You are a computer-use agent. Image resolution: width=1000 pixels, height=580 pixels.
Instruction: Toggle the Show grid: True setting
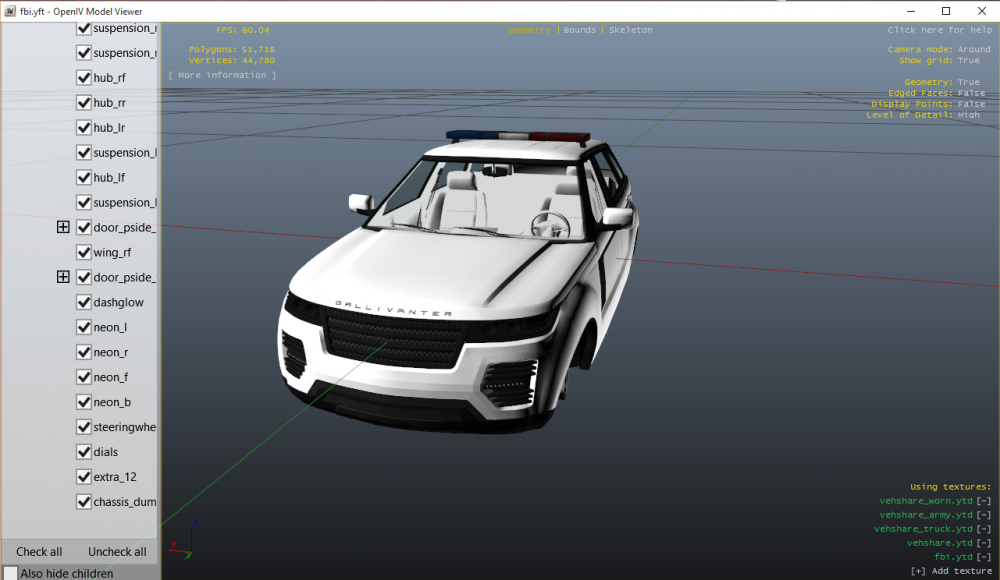click(x=939, y=61)
